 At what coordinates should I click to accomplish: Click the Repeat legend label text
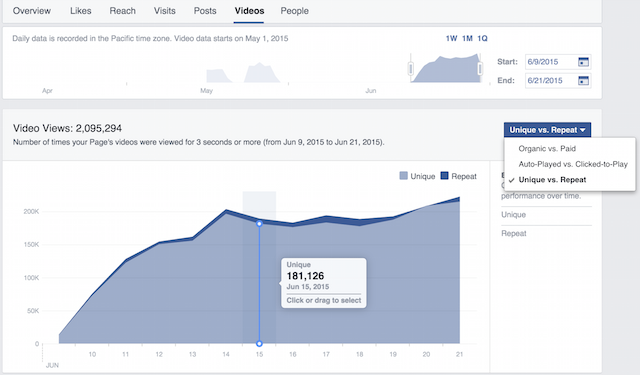(464, 176)
